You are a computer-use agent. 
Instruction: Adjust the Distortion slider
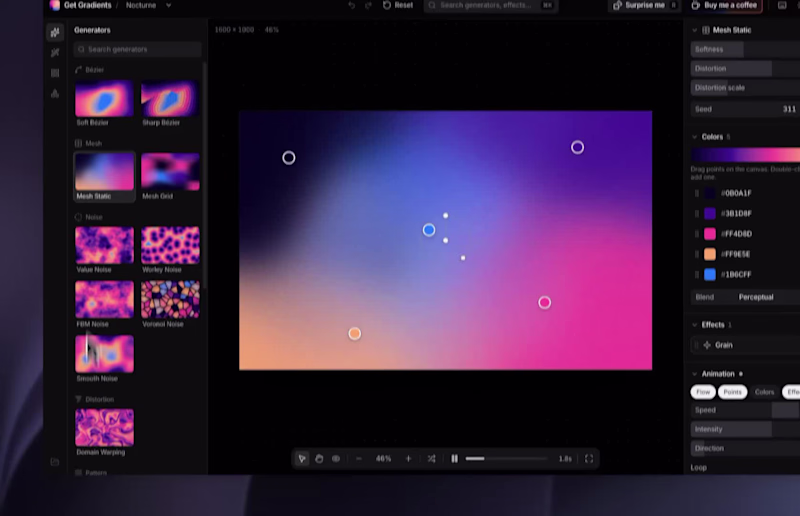coord(745,68)
